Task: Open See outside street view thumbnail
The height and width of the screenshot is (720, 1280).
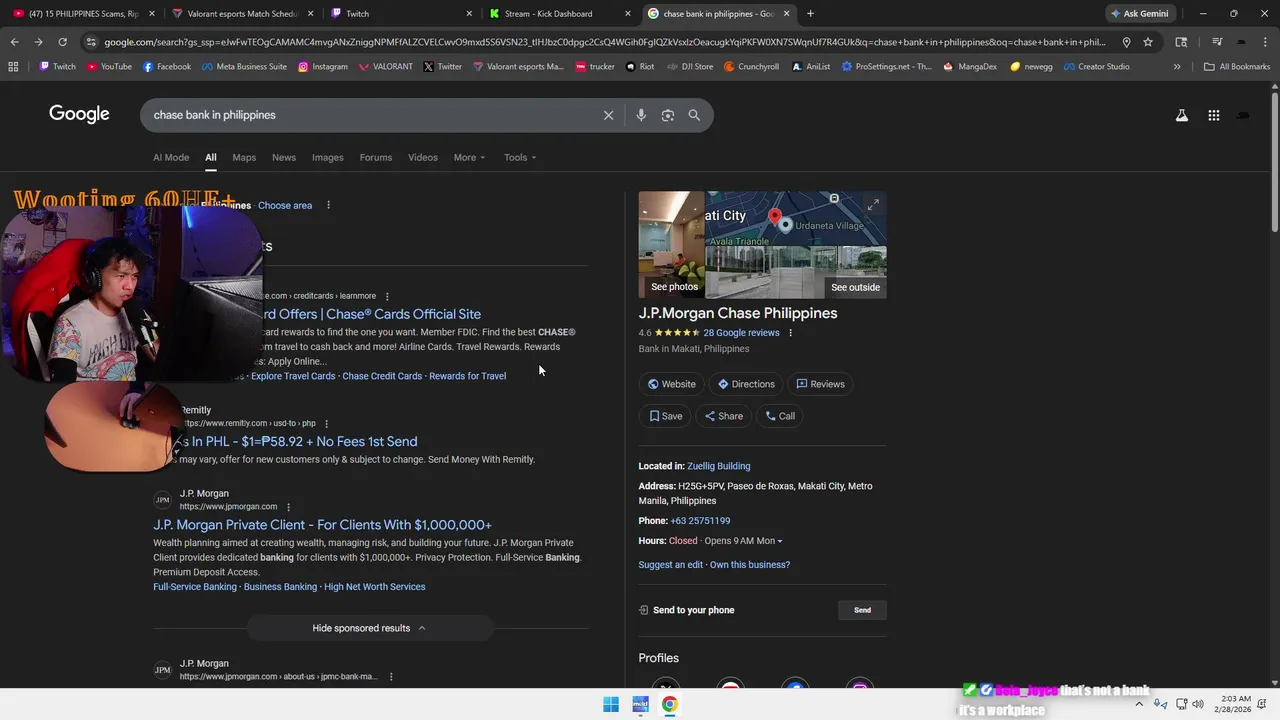Action: point(796,272)
